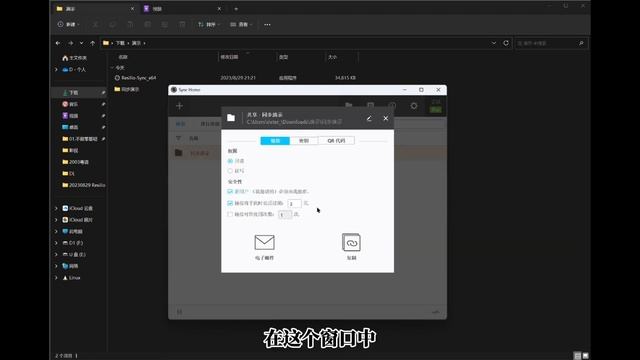Switch to large icons view in the status bar
The width and height of the screenshot is (640, 360).
[585, 356]
